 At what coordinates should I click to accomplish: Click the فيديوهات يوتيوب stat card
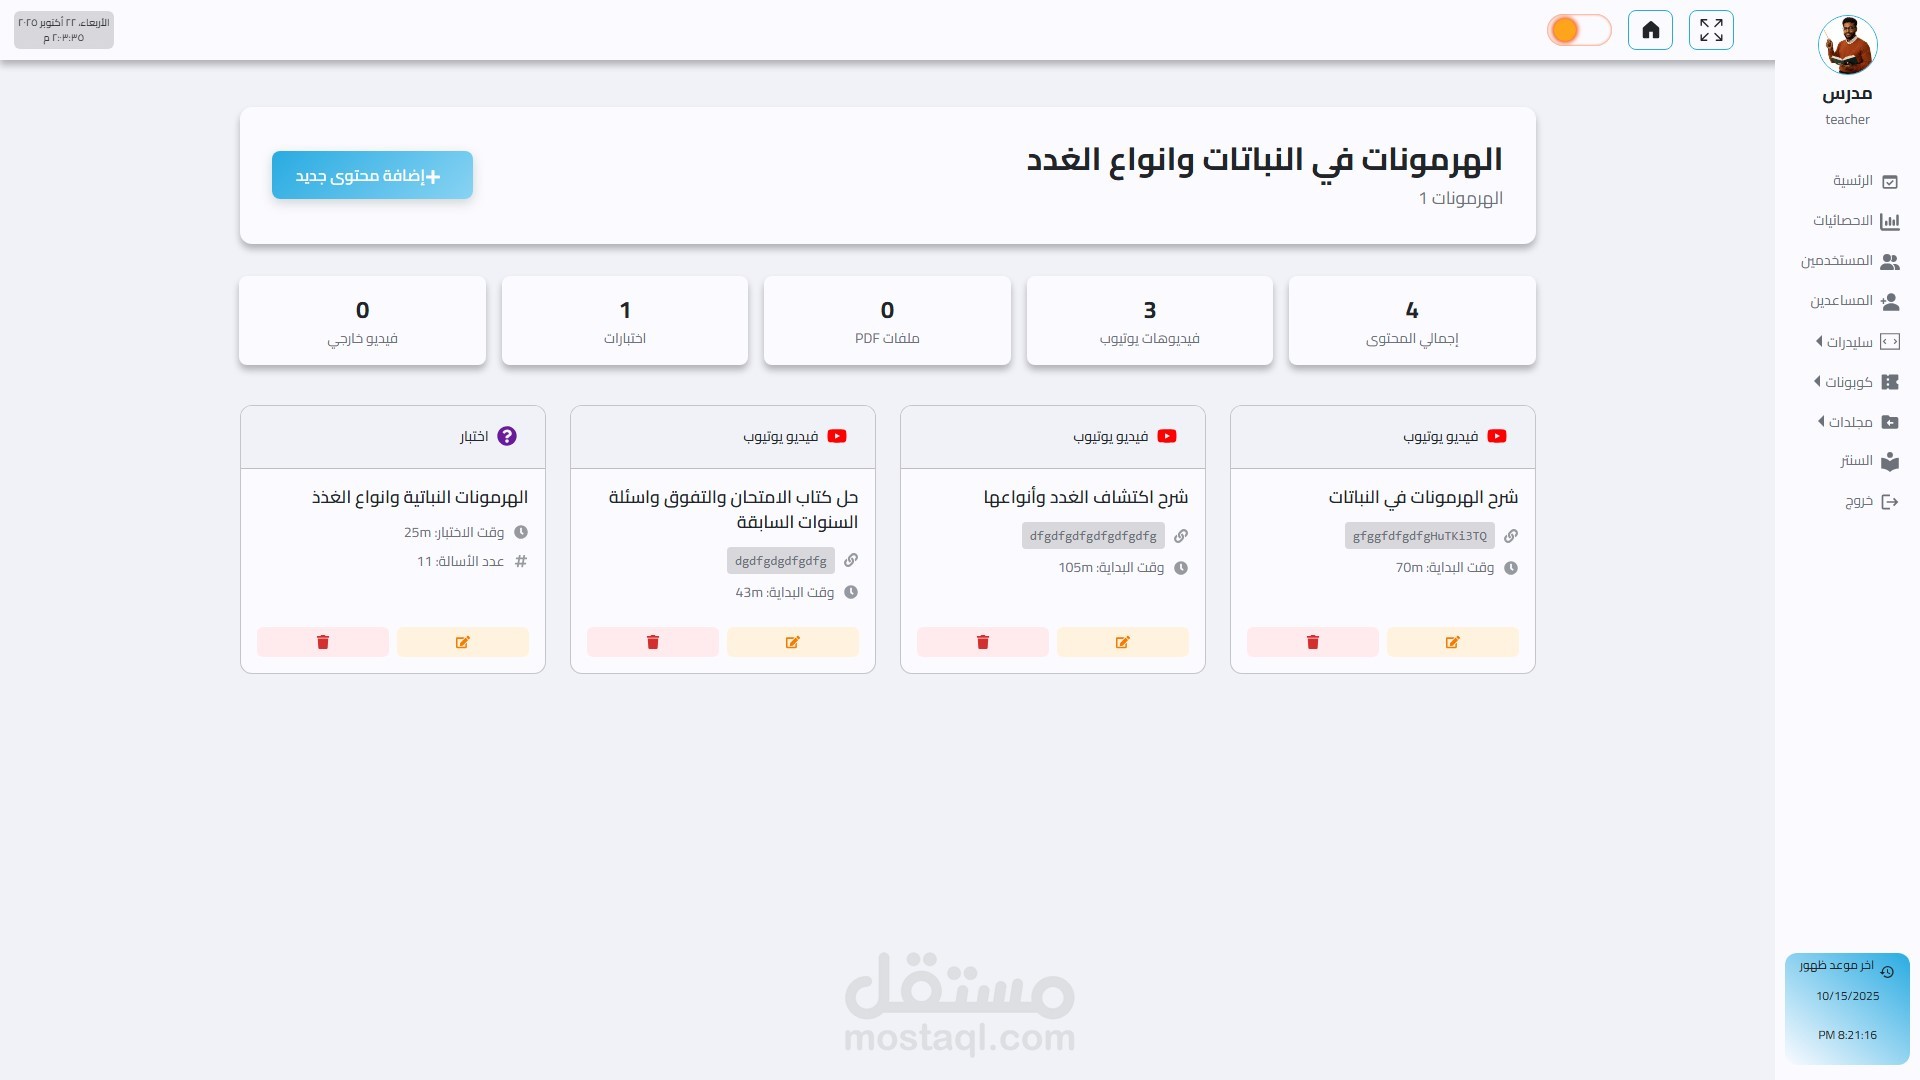click(x=1149, y=321)
